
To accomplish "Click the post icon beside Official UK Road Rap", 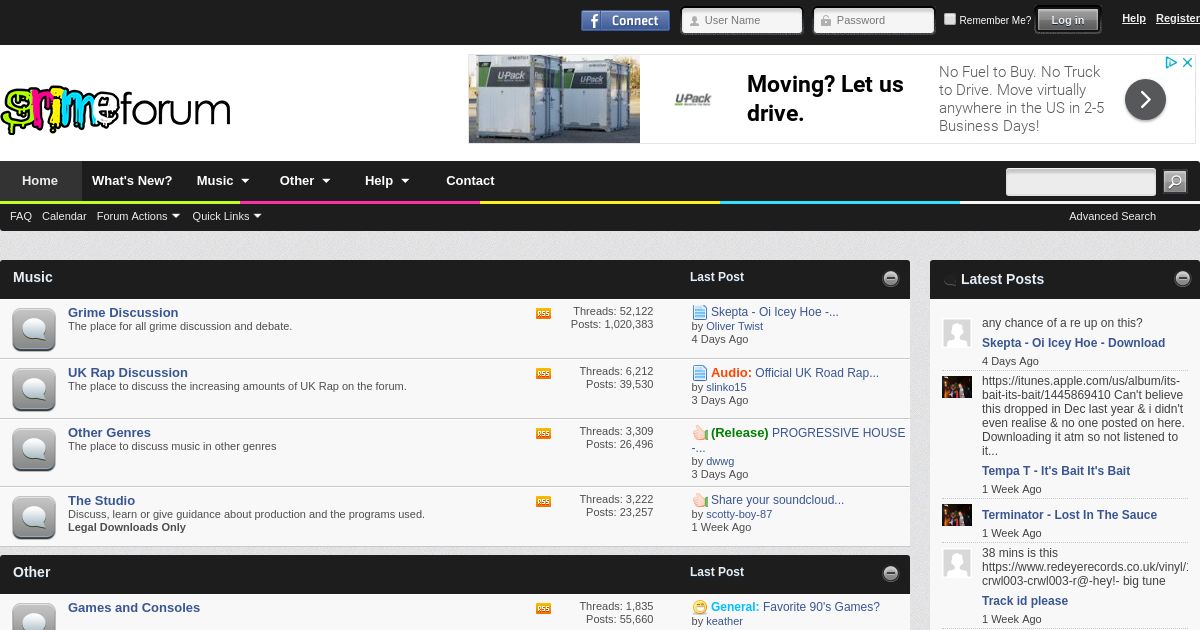I will click(700, 373).
